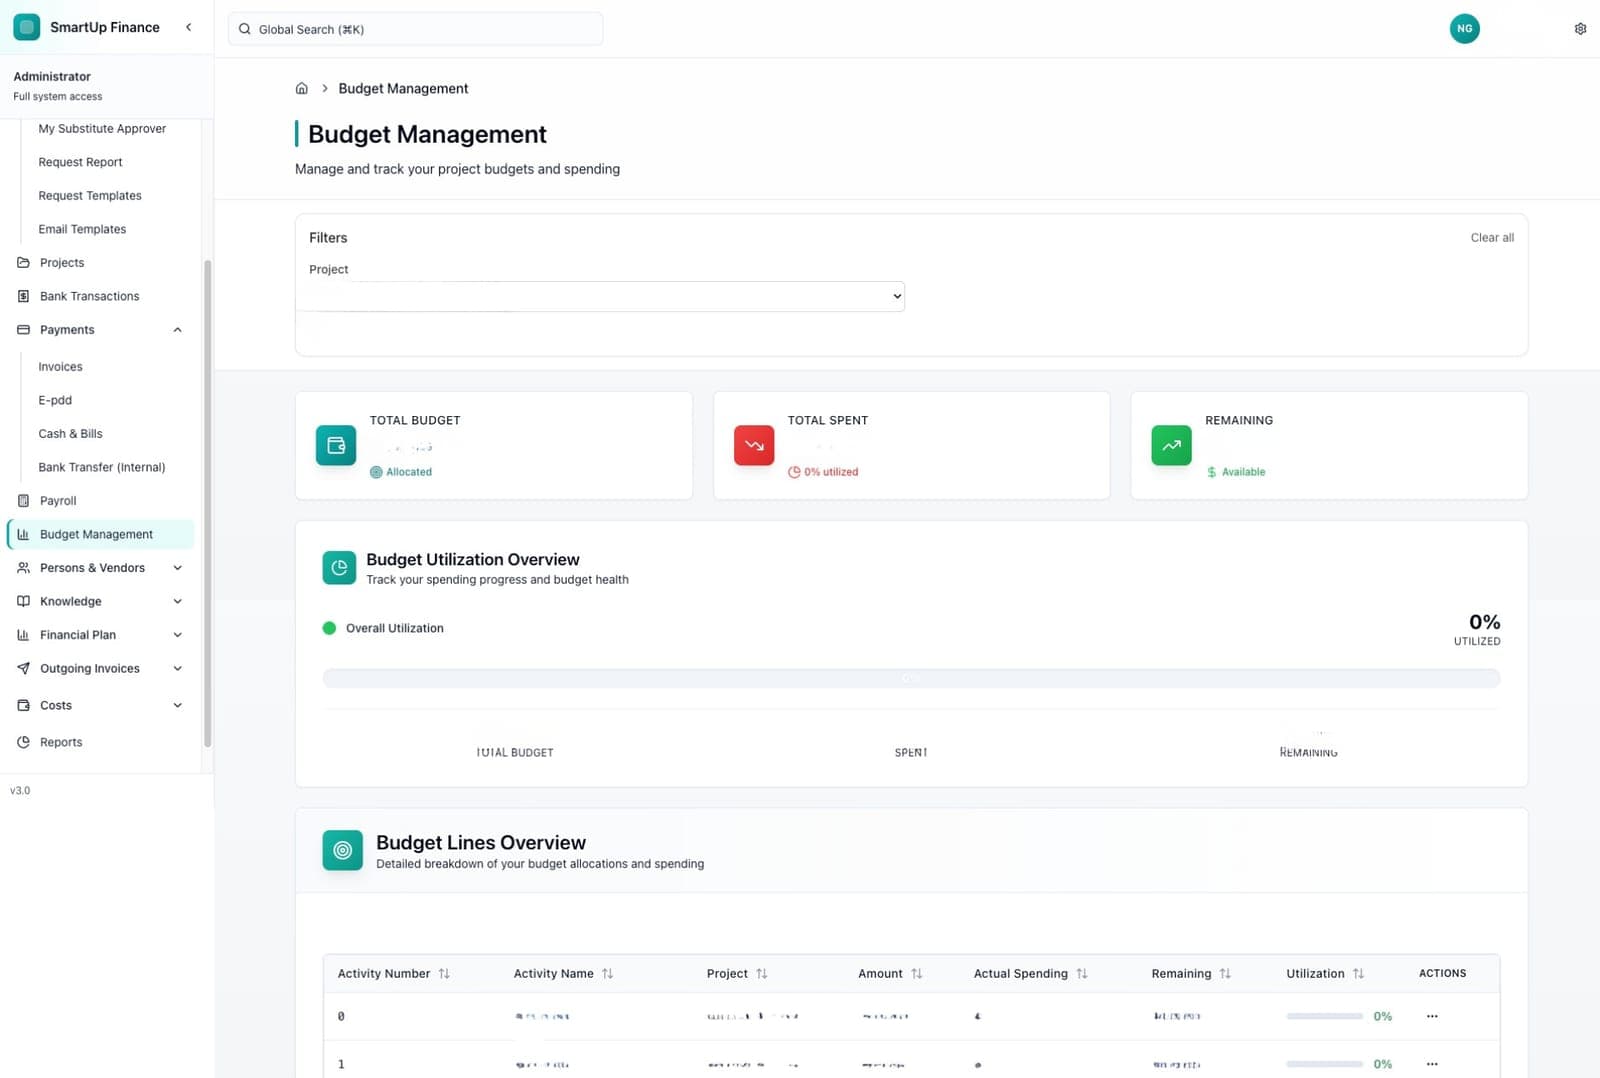Expand the Financial Plan section
Image resolution: width=1600 pixels, height=1078 pixels.
click(177, 635)
